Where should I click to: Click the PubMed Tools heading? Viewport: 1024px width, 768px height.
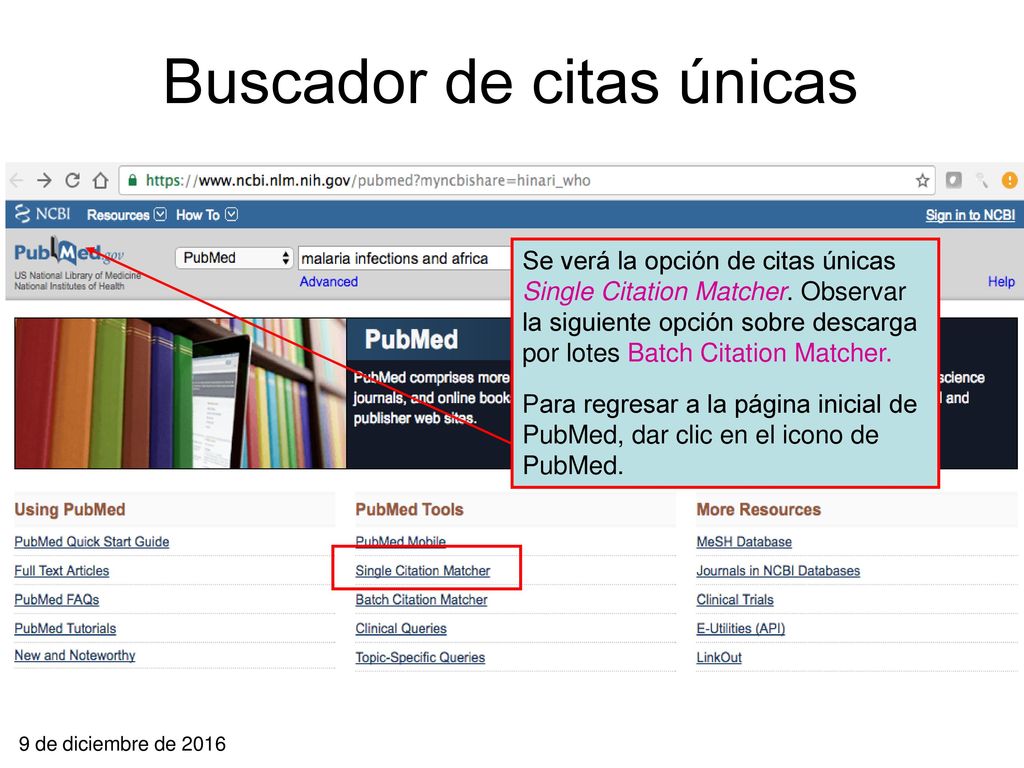[409, 509]
